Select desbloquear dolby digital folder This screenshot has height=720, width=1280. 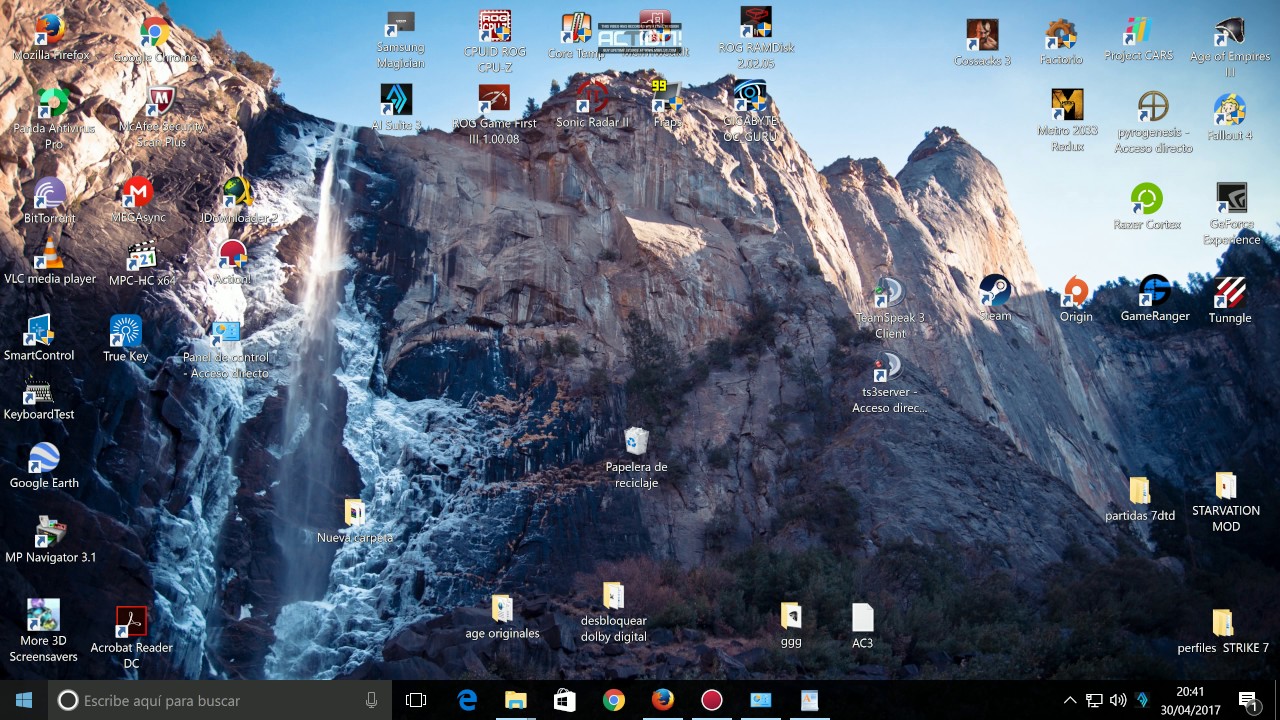(614, 613)
